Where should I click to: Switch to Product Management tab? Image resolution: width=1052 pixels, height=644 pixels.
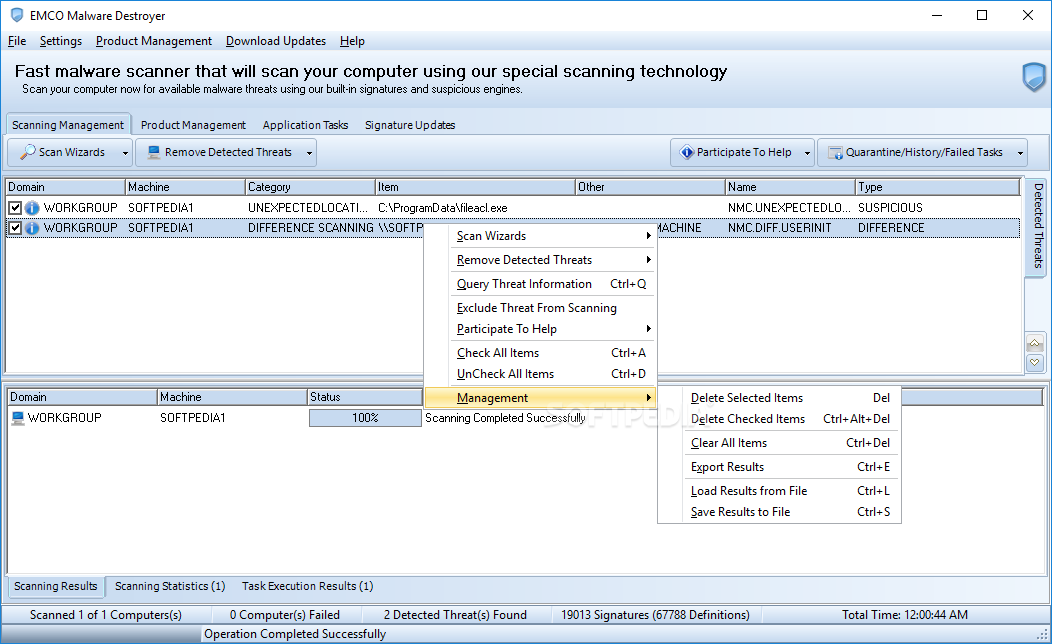point(193,125)
